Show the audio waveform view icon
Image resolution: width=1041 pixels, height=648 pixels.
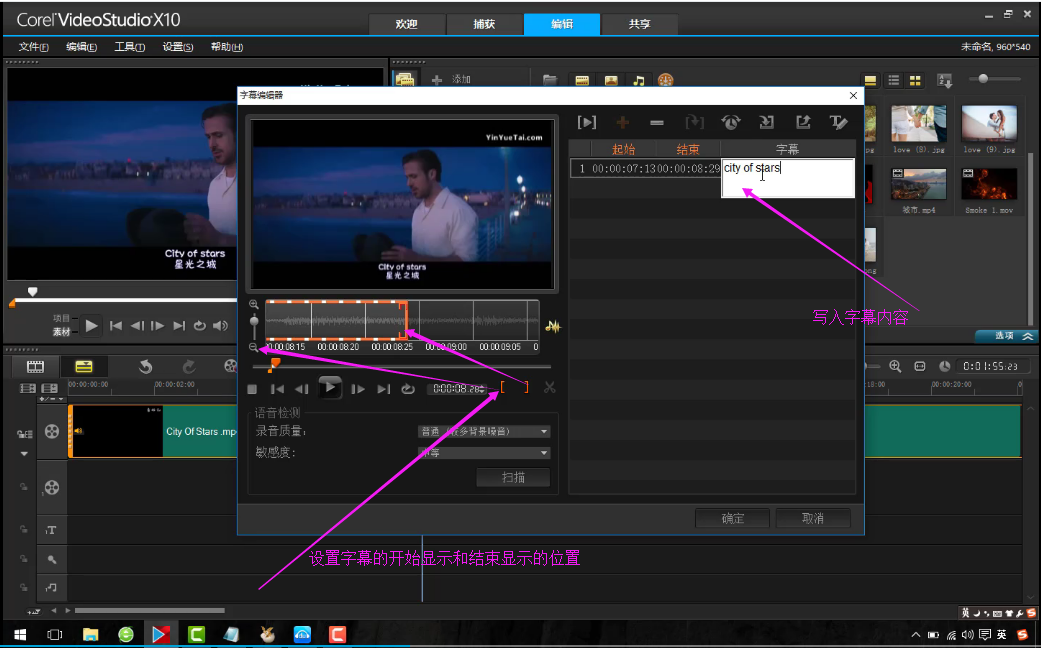[x=552, y=326]
